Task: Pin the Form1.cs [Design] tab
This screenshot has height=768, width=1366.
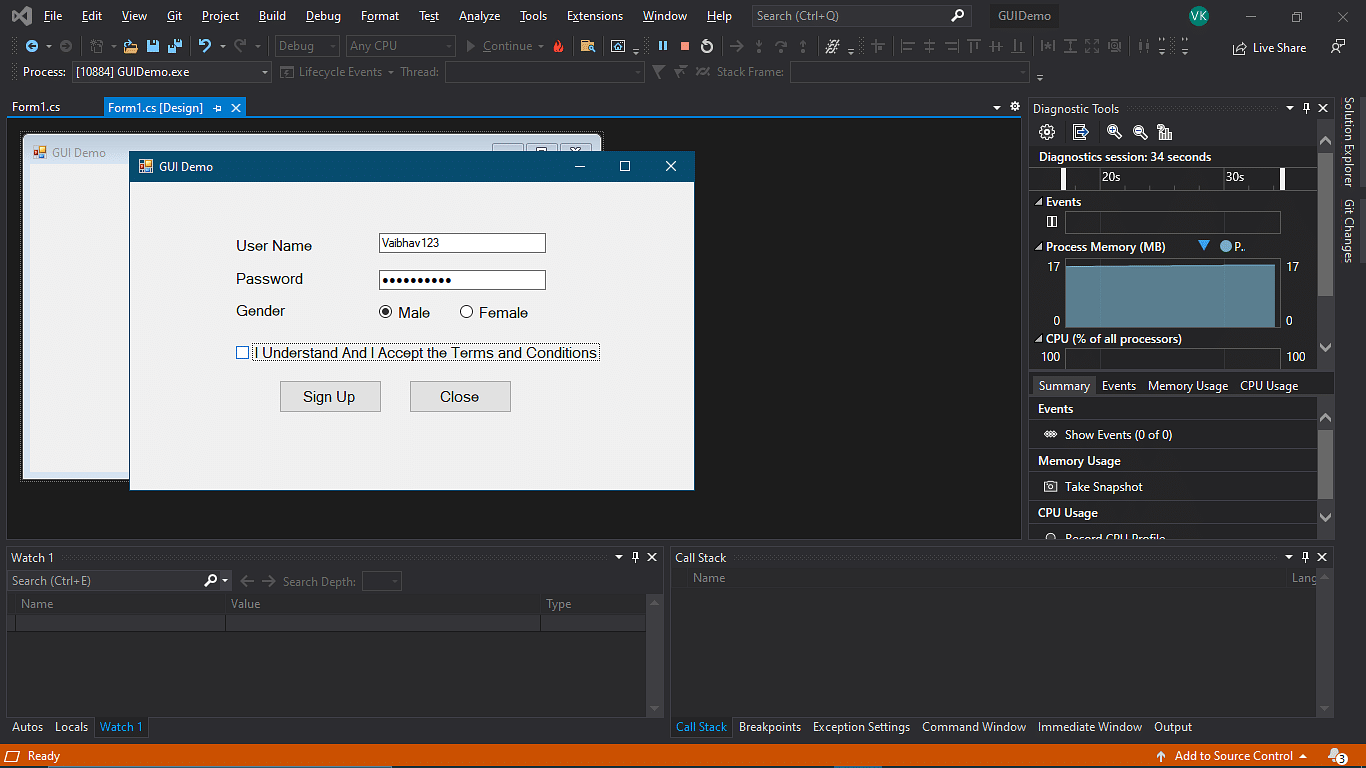Action: [x=218, y=108]
